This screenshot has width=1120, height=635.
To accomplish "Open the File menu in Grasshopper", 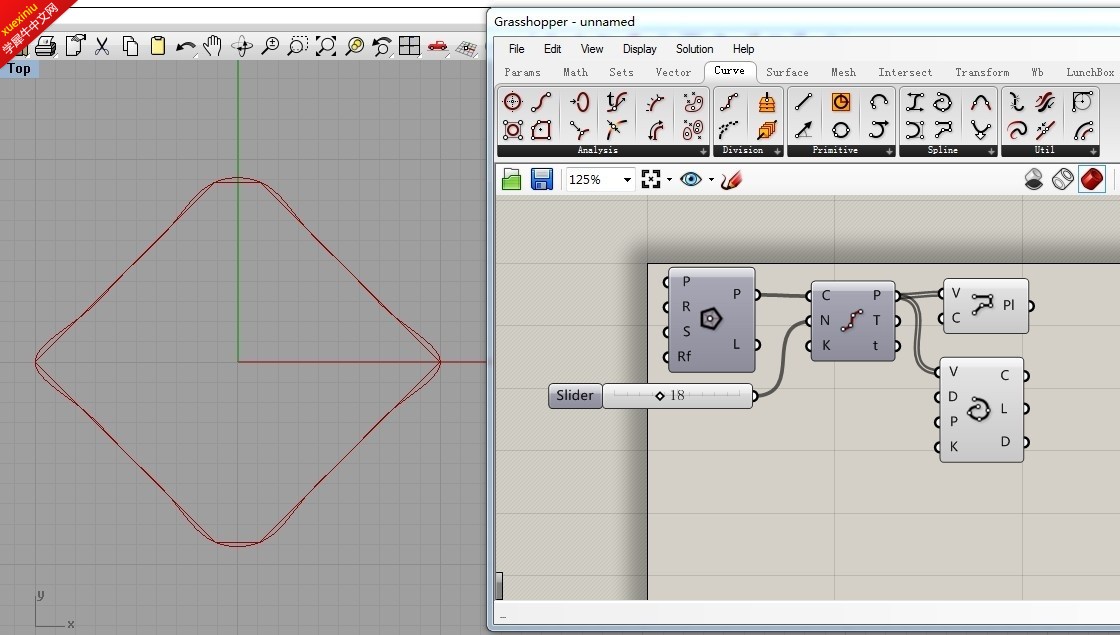I will pyautogui.click(x=516, y=49).
